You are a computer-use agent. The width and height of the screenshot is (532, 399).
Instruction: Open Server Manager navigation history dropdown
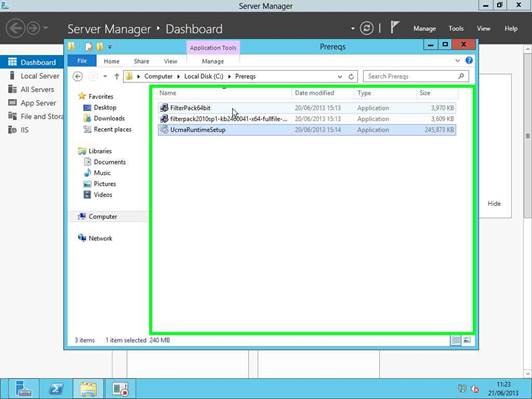[46, 28]
